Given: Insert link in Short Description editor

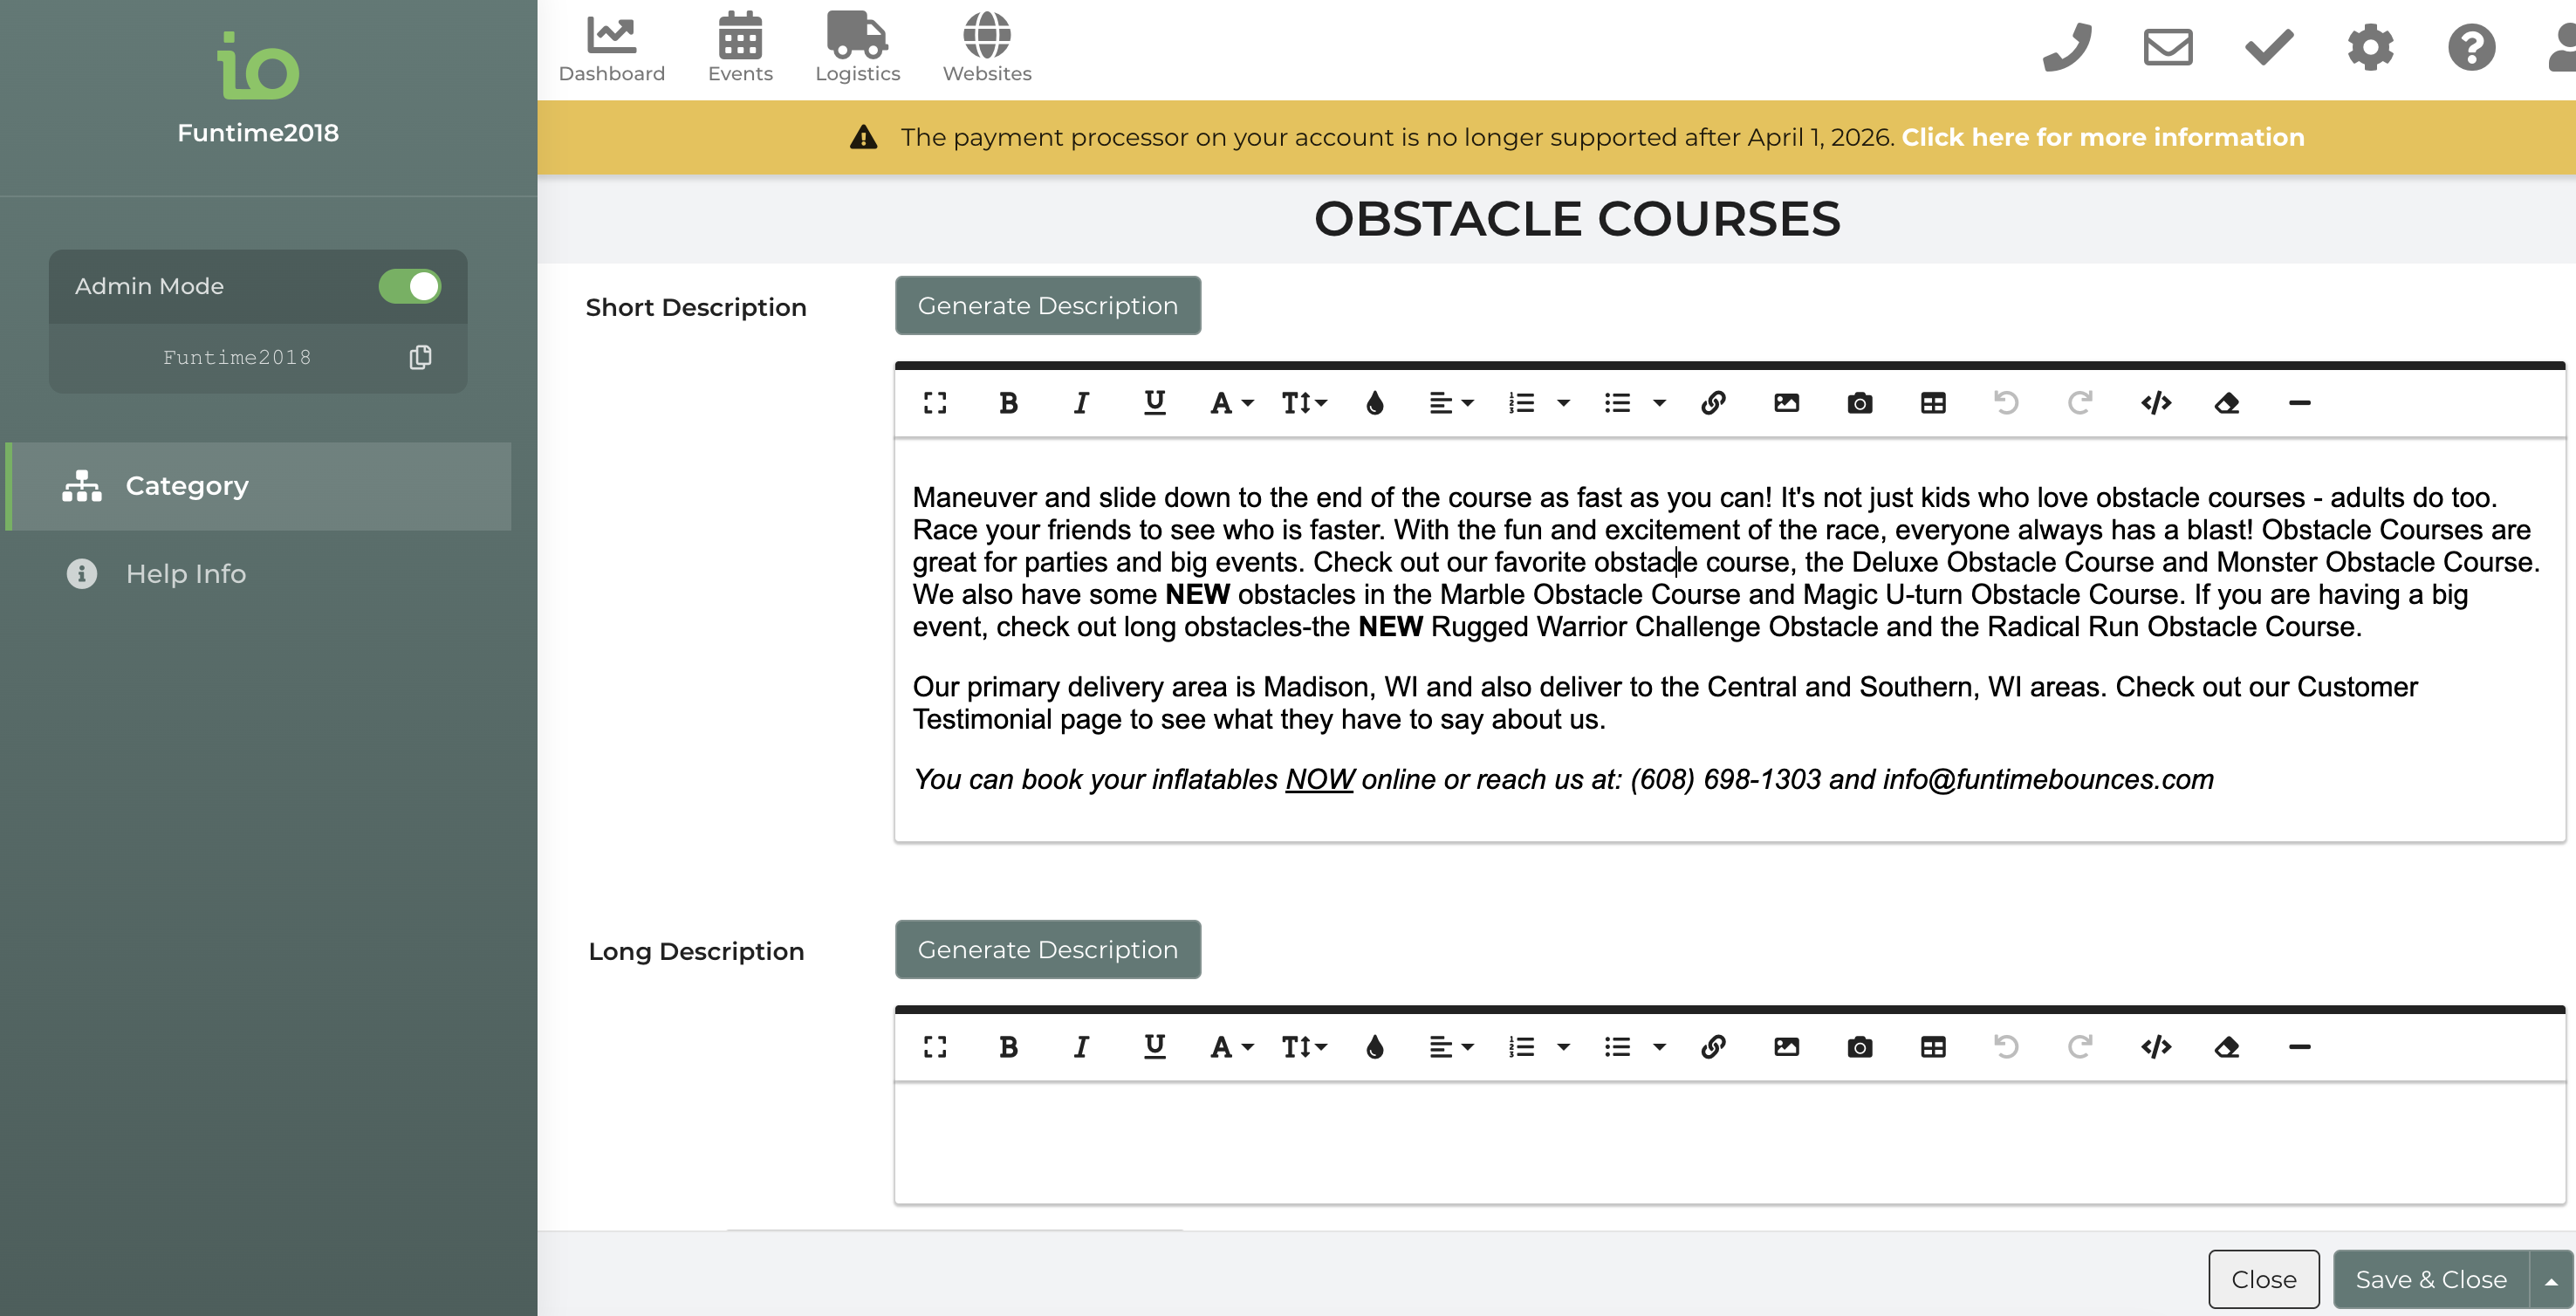Looking at the screenshot, I should click(1713, 403).
